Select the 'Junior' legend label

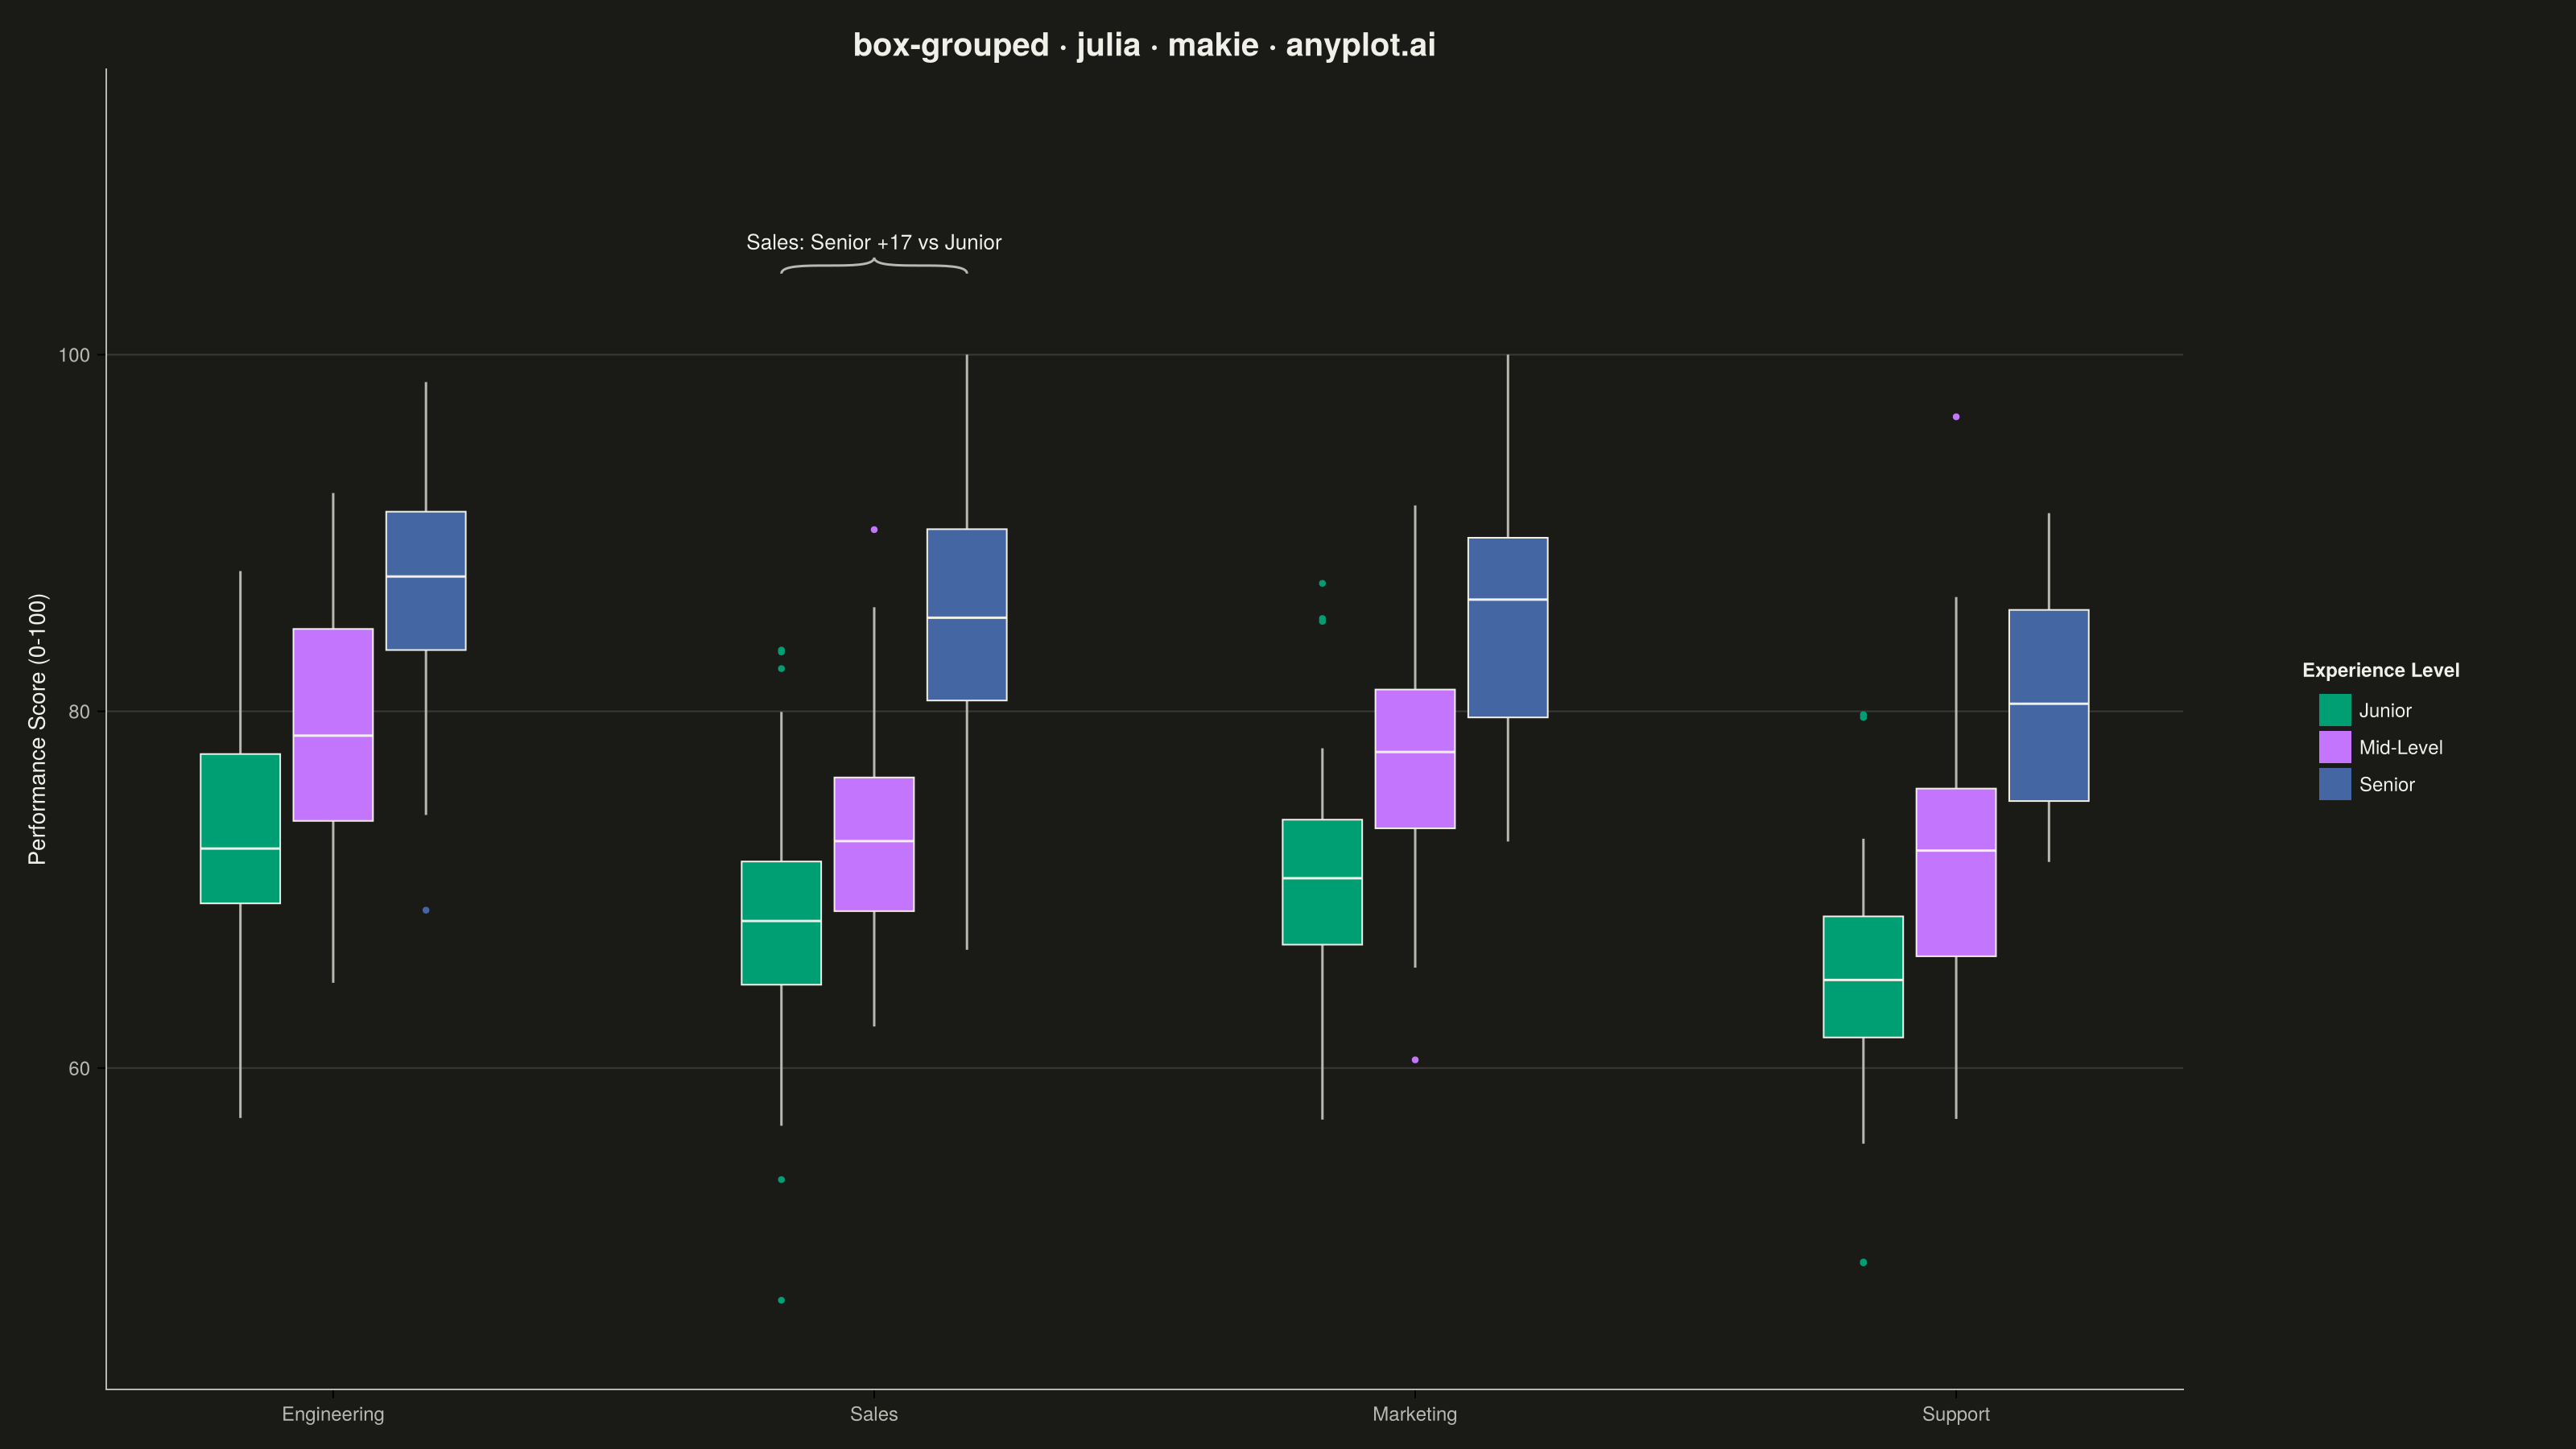pos(2385,711)
